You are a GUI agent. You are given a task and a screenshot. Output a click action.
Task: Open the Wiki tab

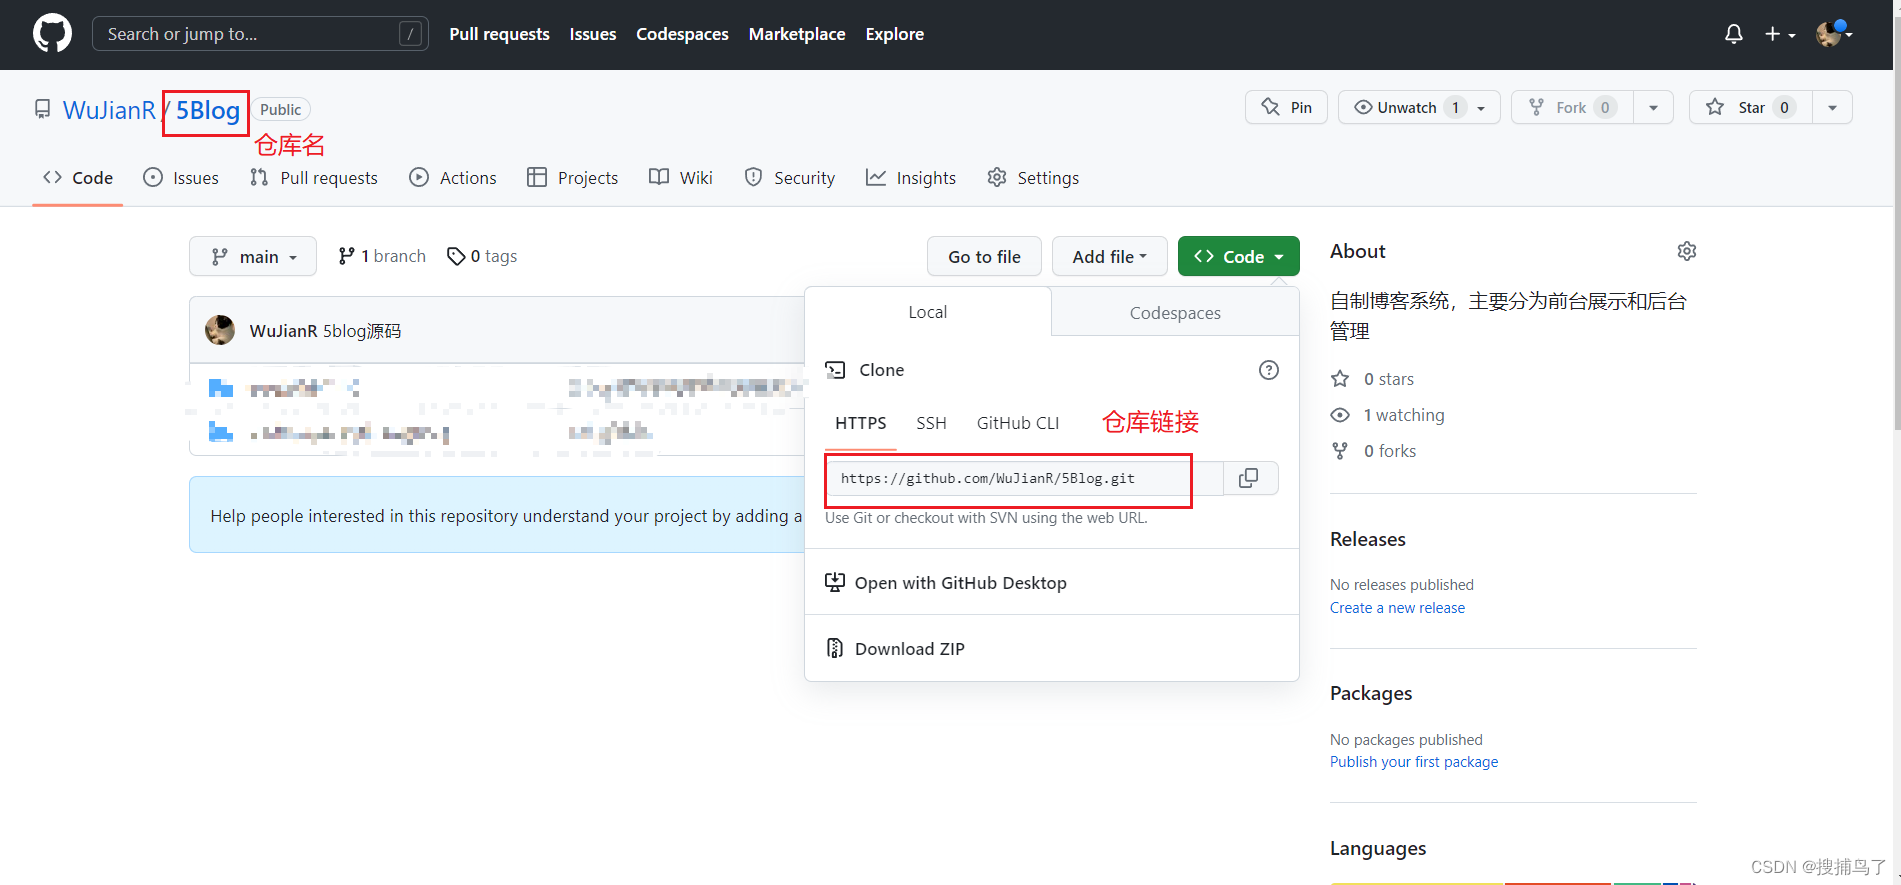click(x=681, y=178)
